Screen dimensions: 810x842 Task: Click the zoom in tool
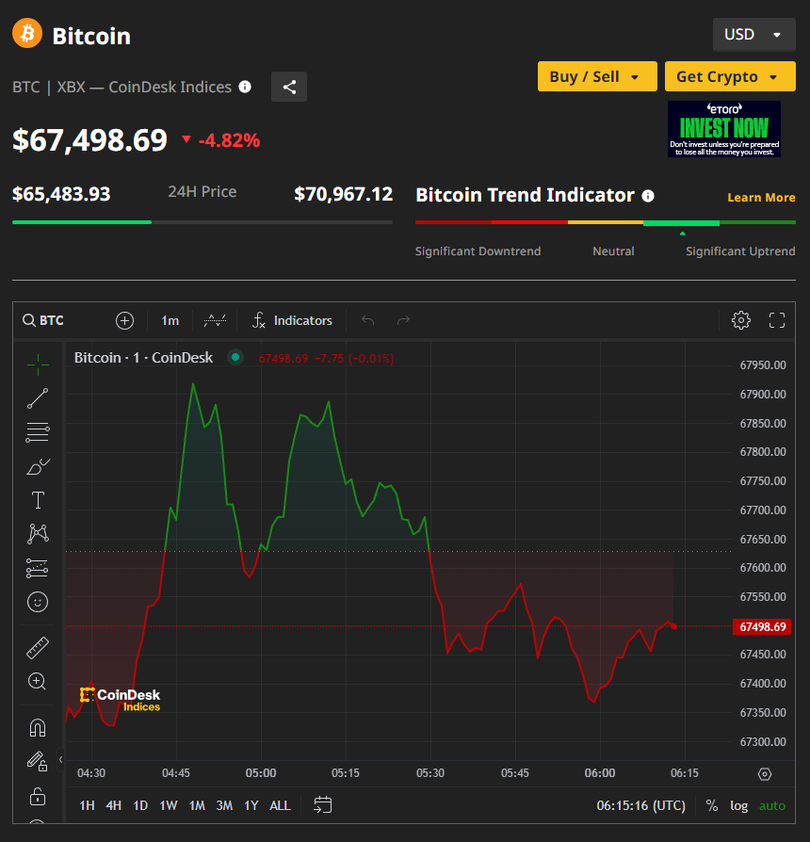[38, 682]
